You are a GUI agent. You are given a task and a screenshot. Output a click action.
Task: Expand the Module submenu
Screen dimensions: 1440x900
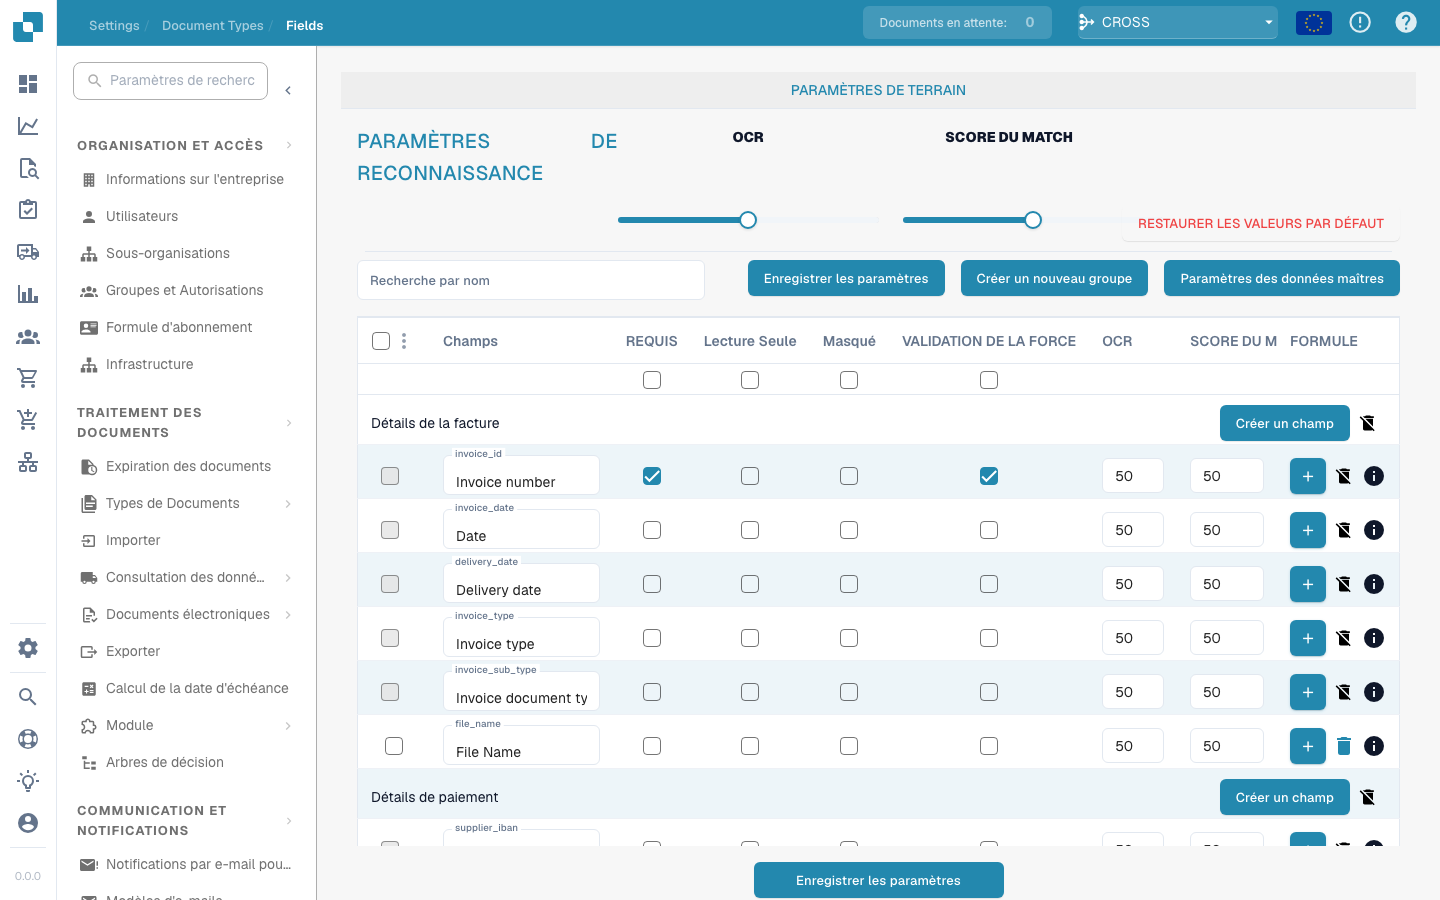pos(288,726)
